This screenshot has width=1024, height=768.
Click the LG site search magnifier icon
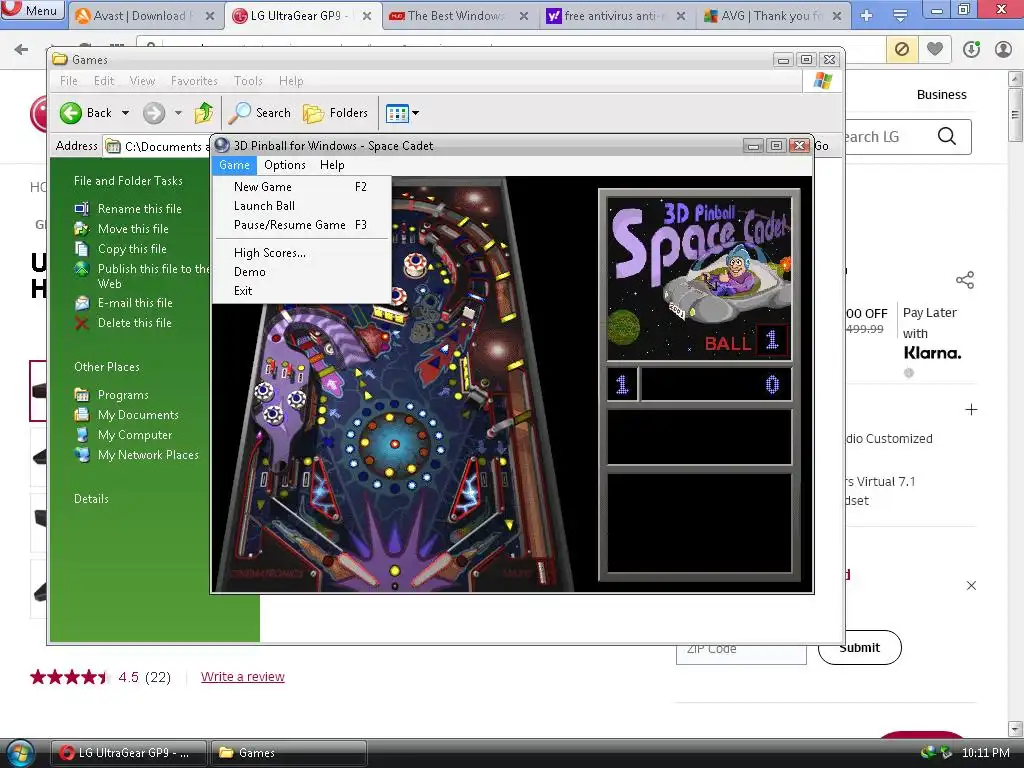pyautogui.click(x=946, y=136)
